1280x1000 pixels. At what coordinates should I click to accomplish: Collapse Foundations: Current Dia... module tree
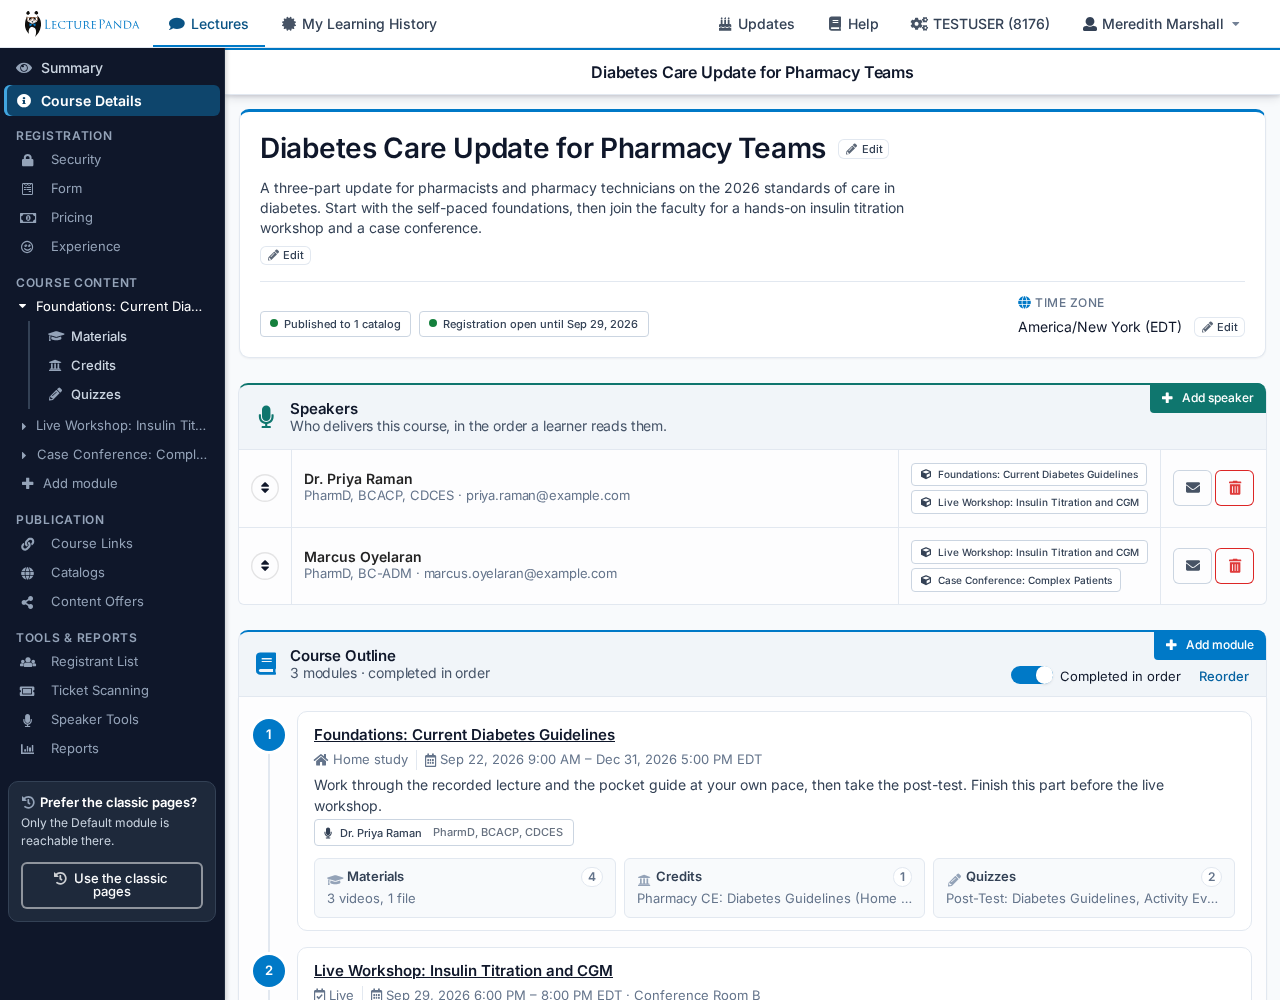pyautogui.click(x=22, y=306)
